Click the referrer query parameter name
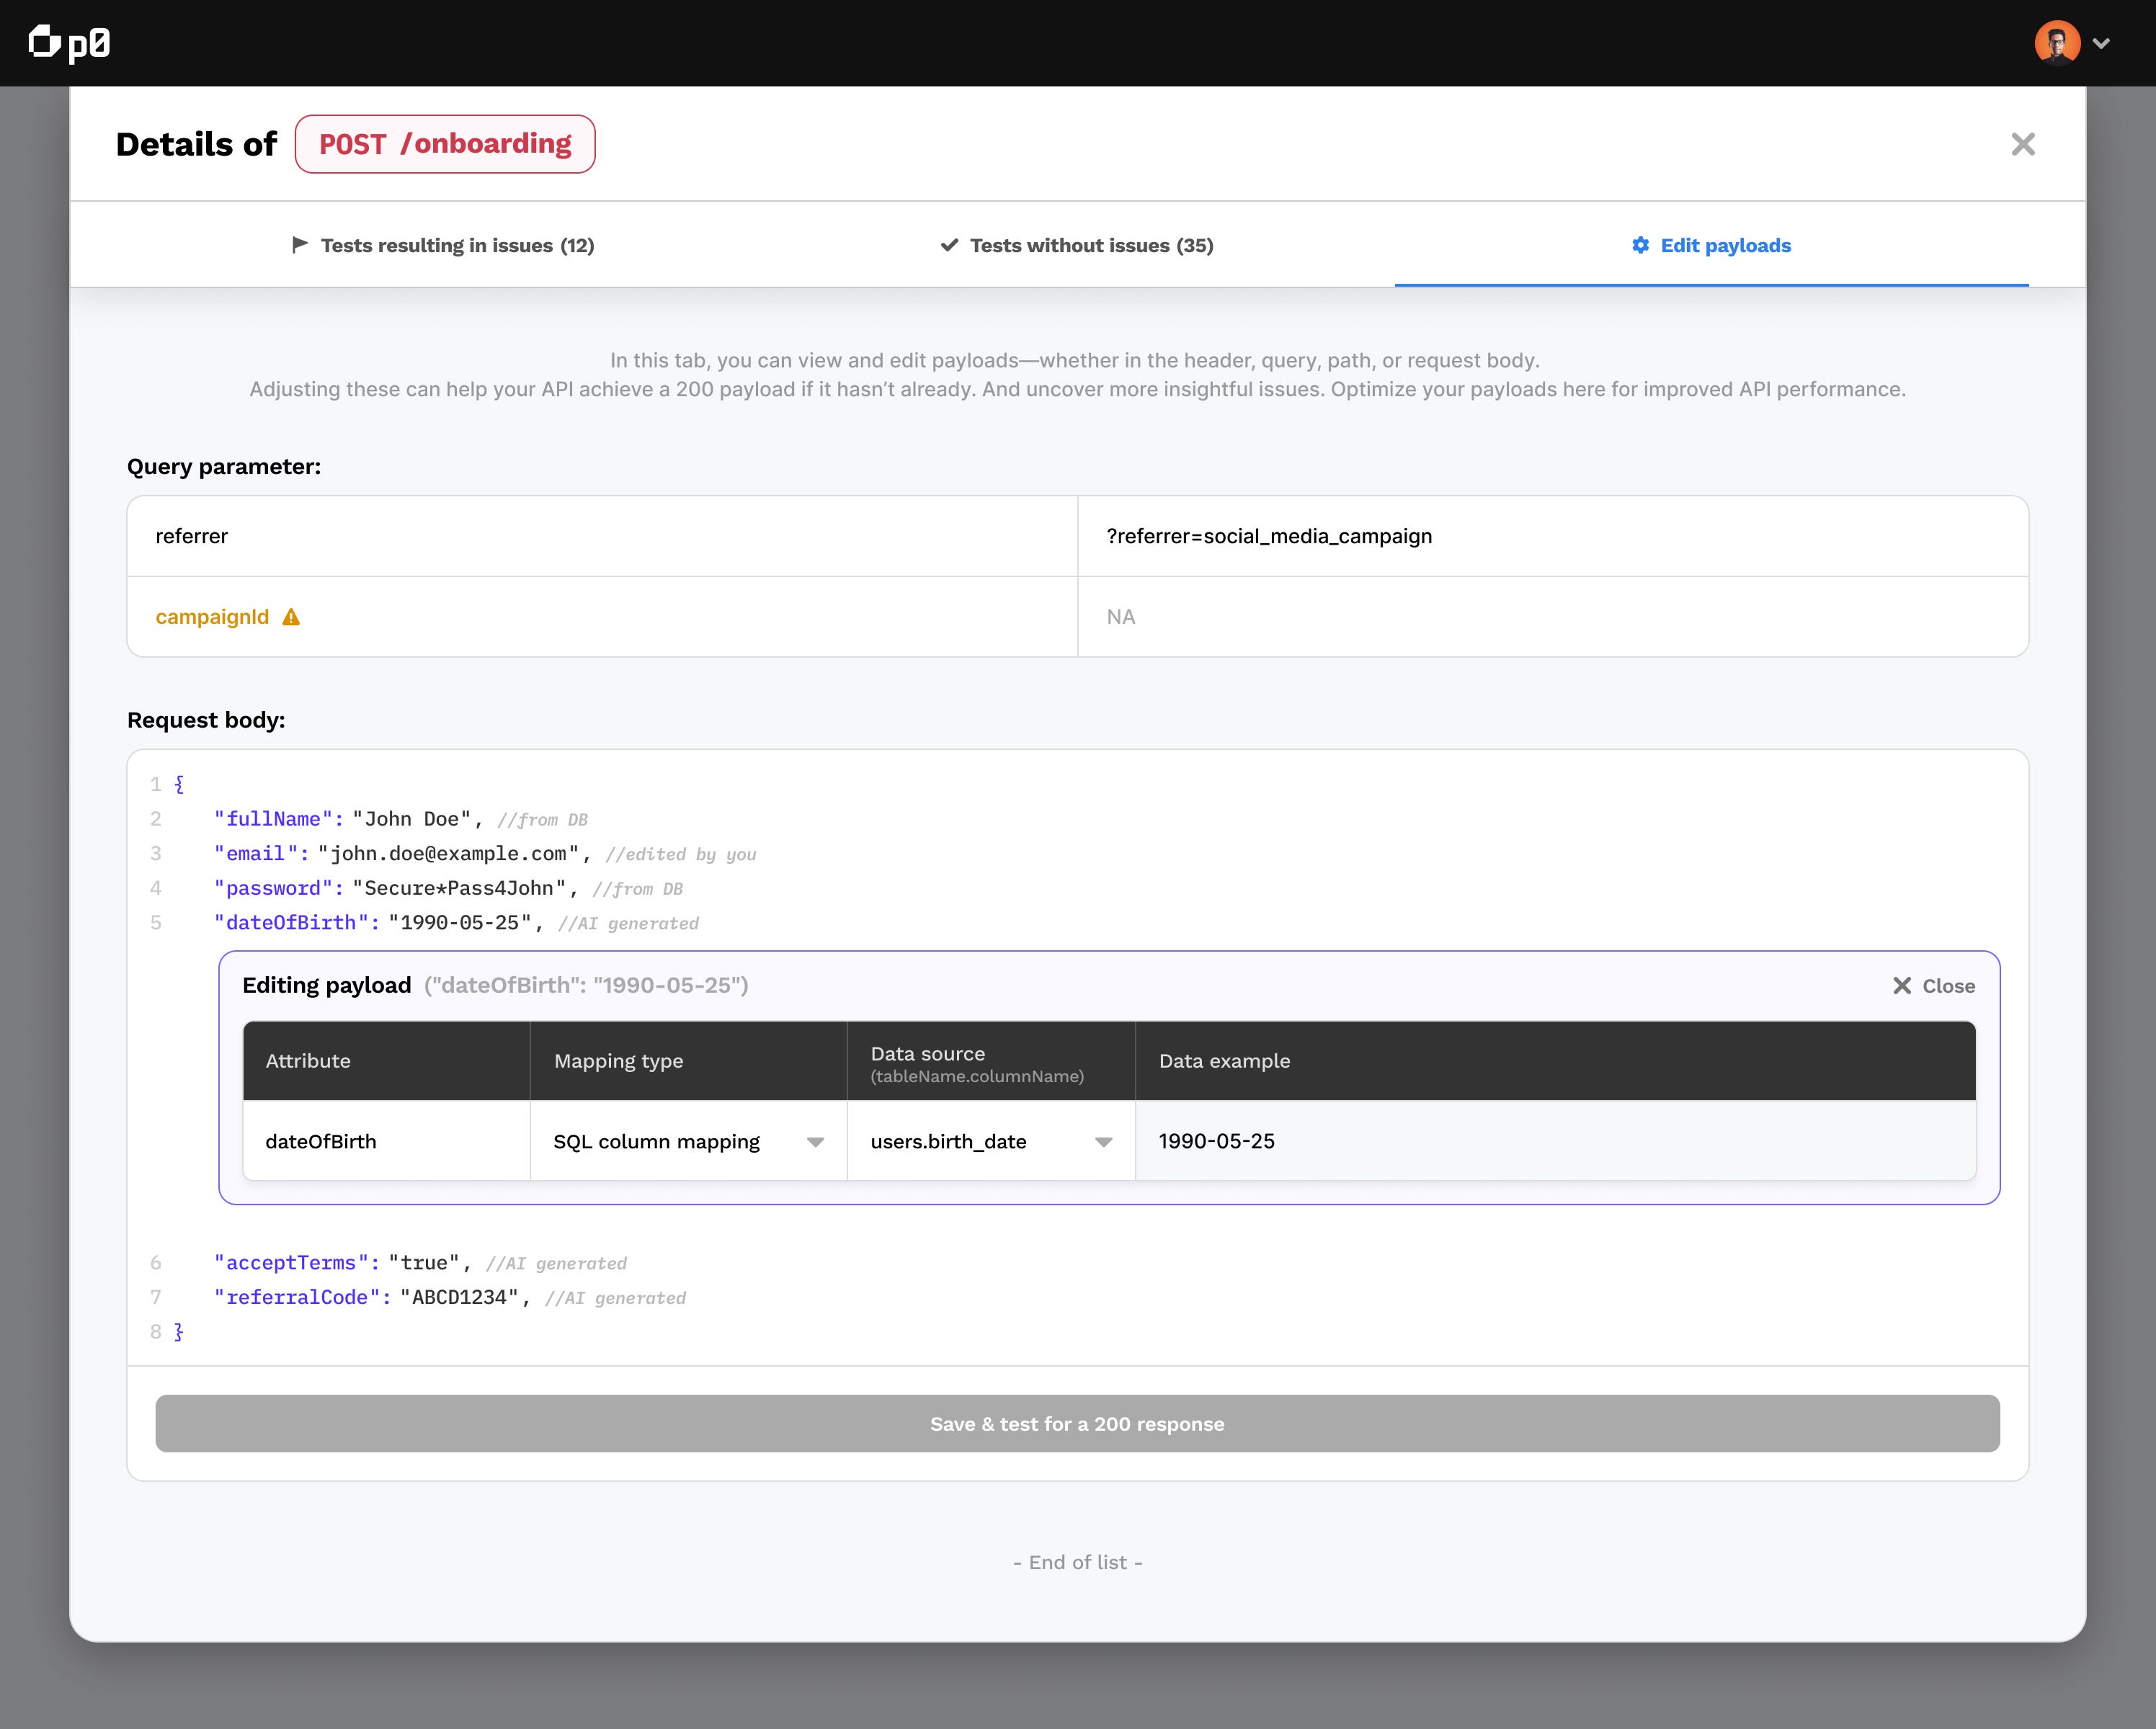The image size is (2156, 1729). [x=192, y=536]
